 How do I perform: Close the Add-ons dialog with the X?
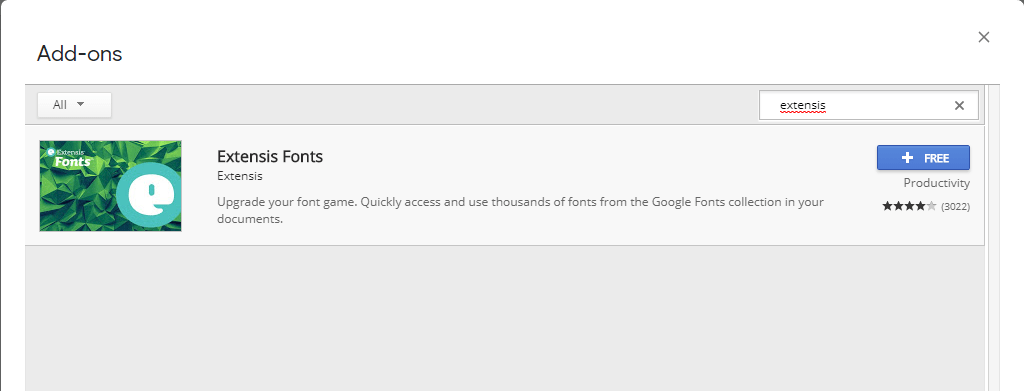[984, 37]
